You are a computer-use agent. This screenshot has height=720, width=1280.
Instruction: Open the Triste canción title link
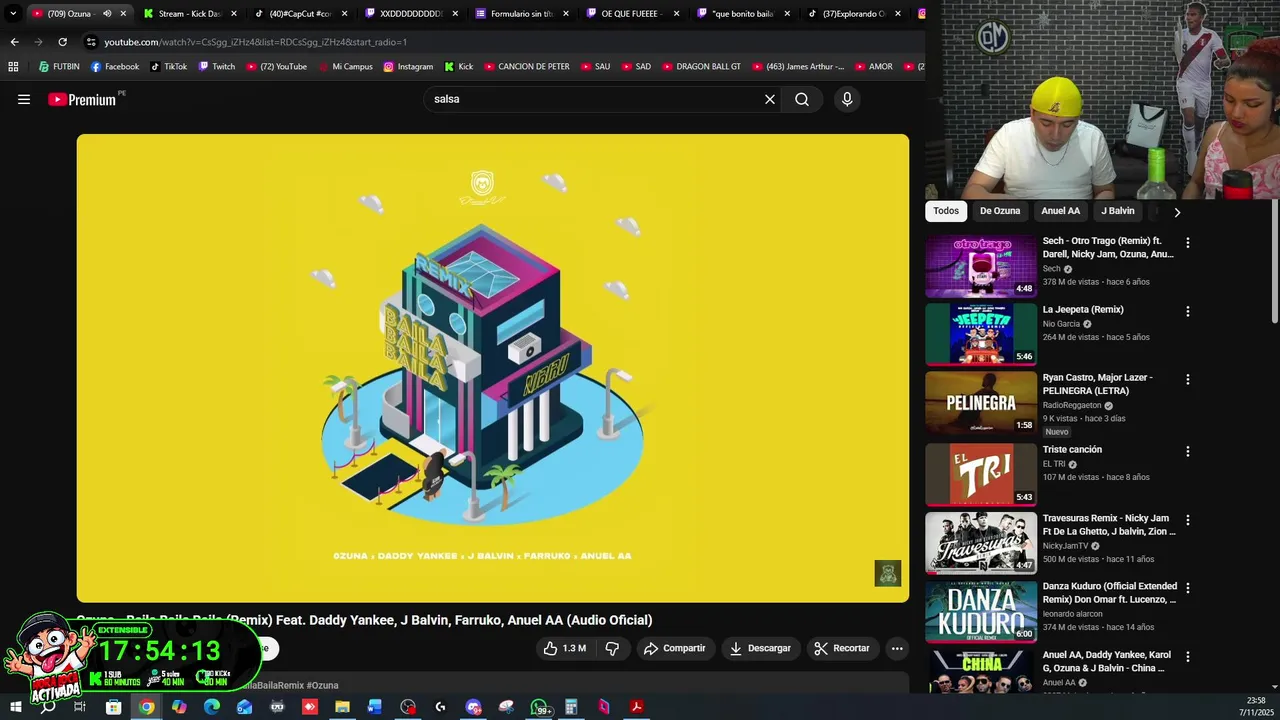1072,450
